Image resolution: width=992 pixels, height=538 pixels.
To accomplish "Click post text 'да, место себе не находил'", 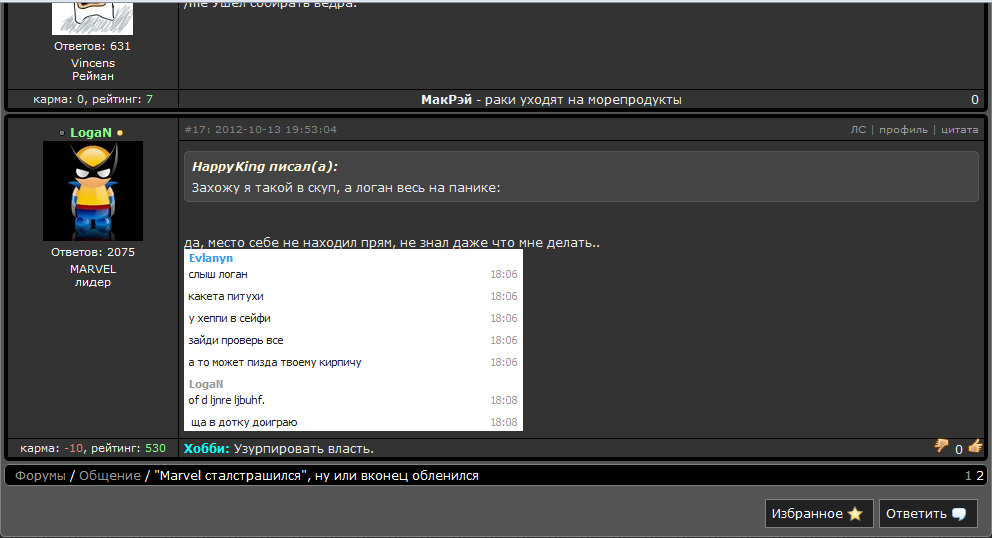I will point(392,242).
